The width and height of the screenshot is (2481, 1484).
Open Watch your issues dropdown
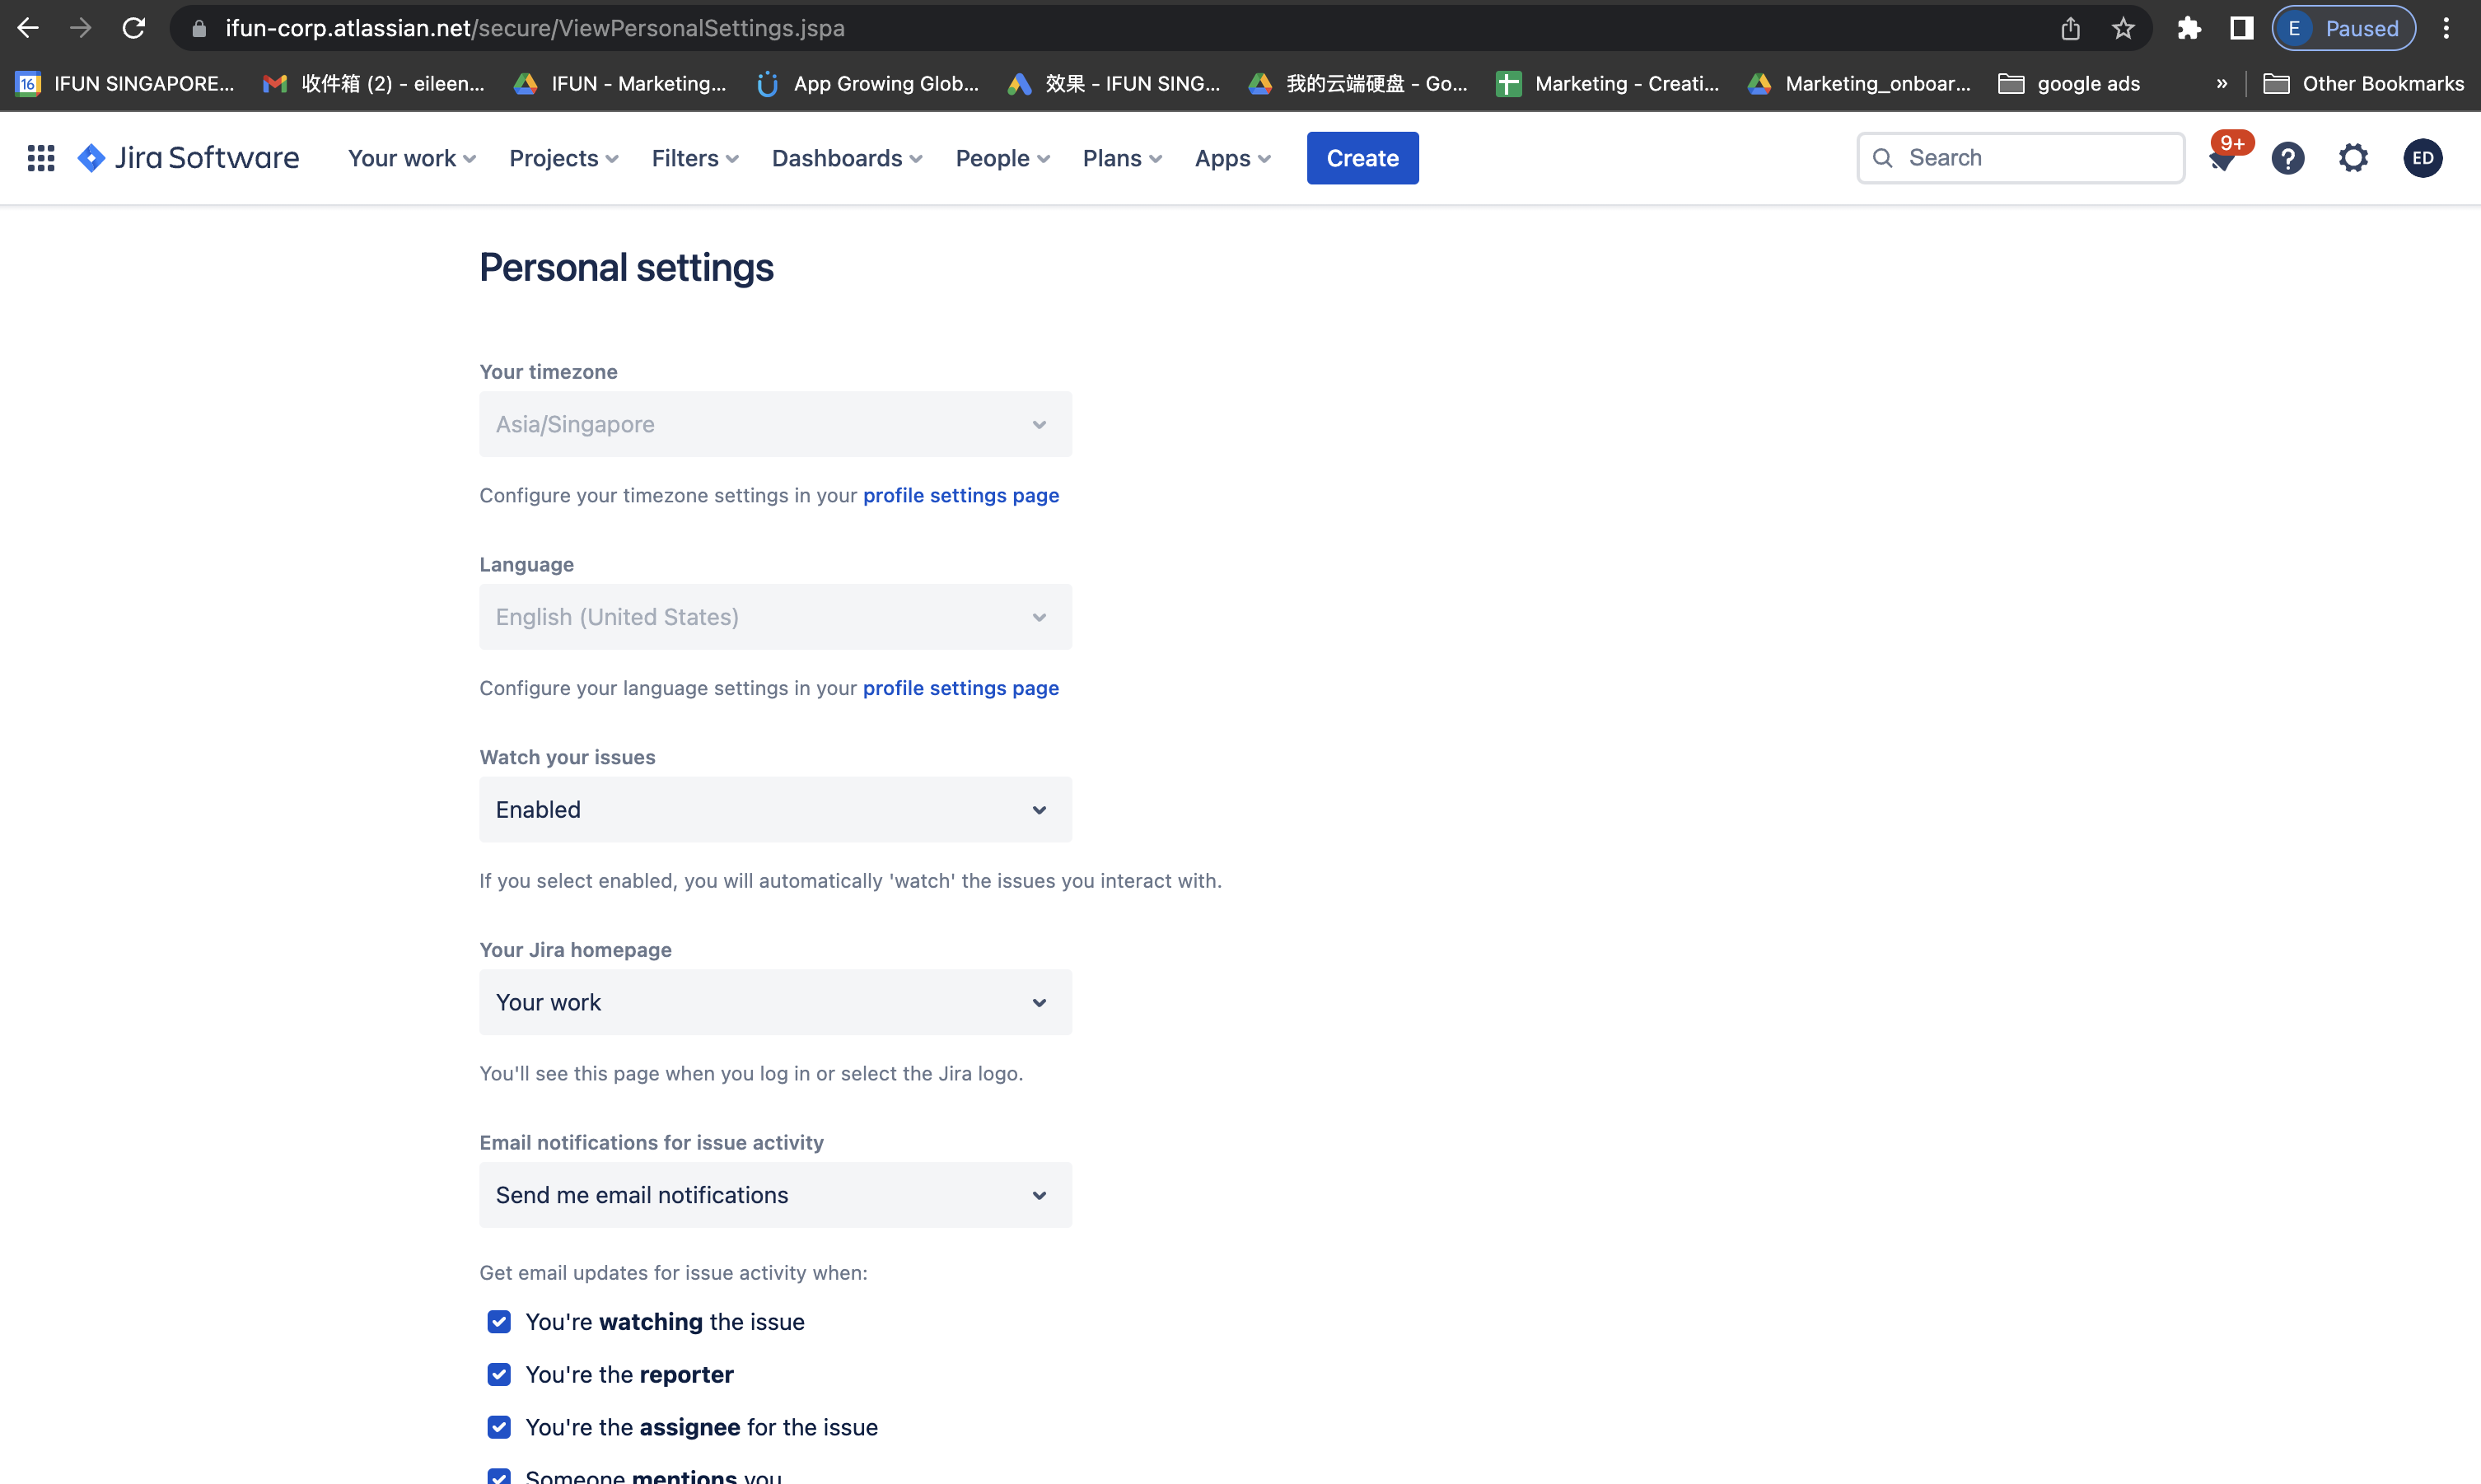point(775,810)
